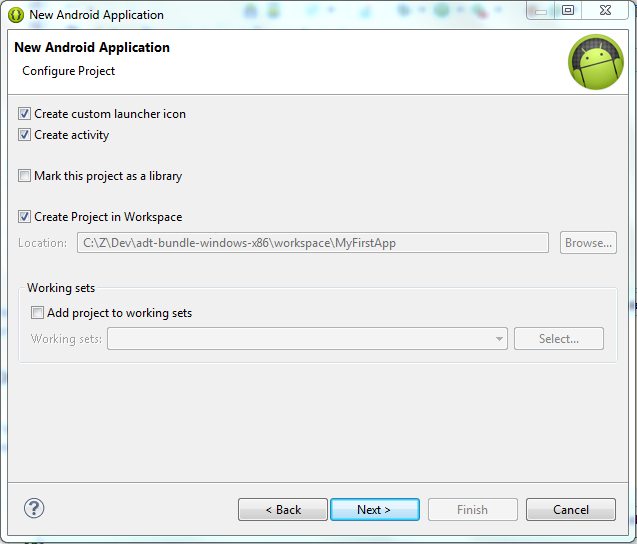The image size is (637, 544).
Task: Click the Location path field
Action: coord(313,243)
